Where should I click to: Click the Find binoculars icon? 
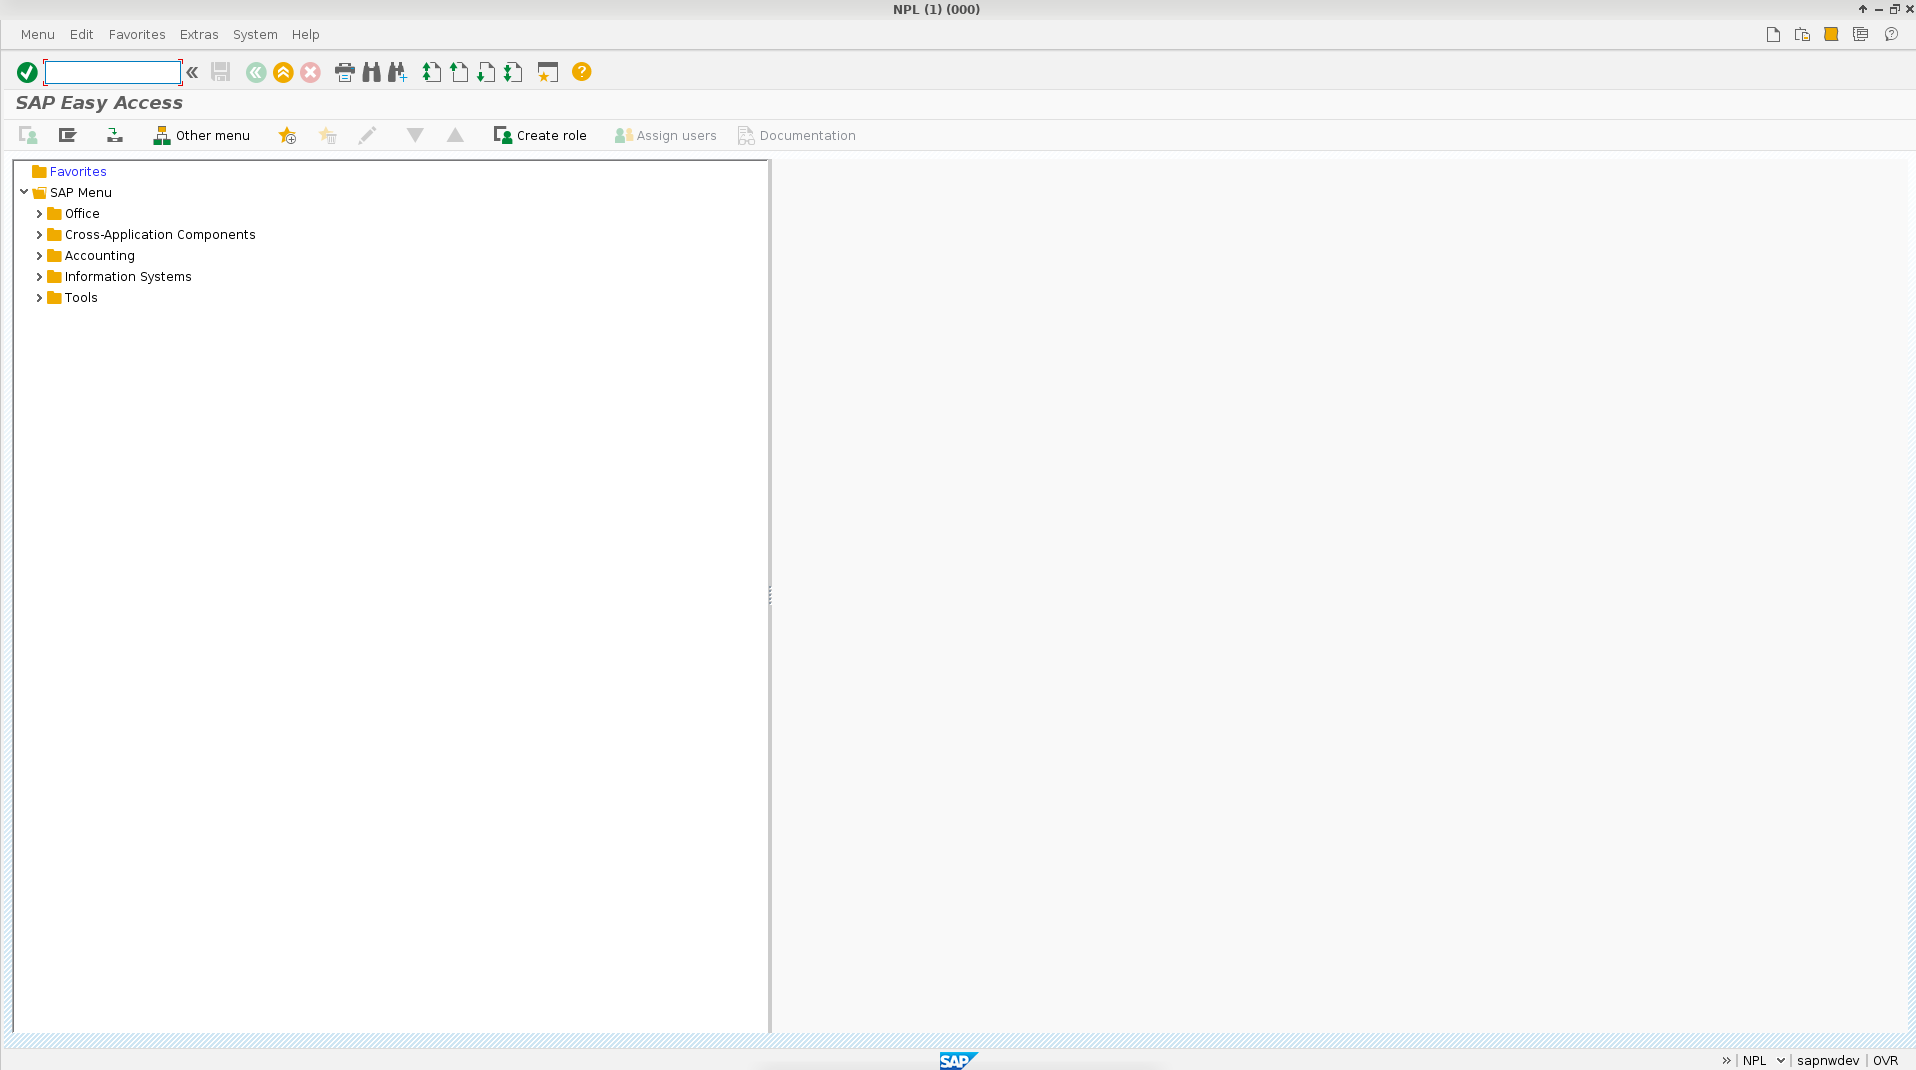coord(371,72)
